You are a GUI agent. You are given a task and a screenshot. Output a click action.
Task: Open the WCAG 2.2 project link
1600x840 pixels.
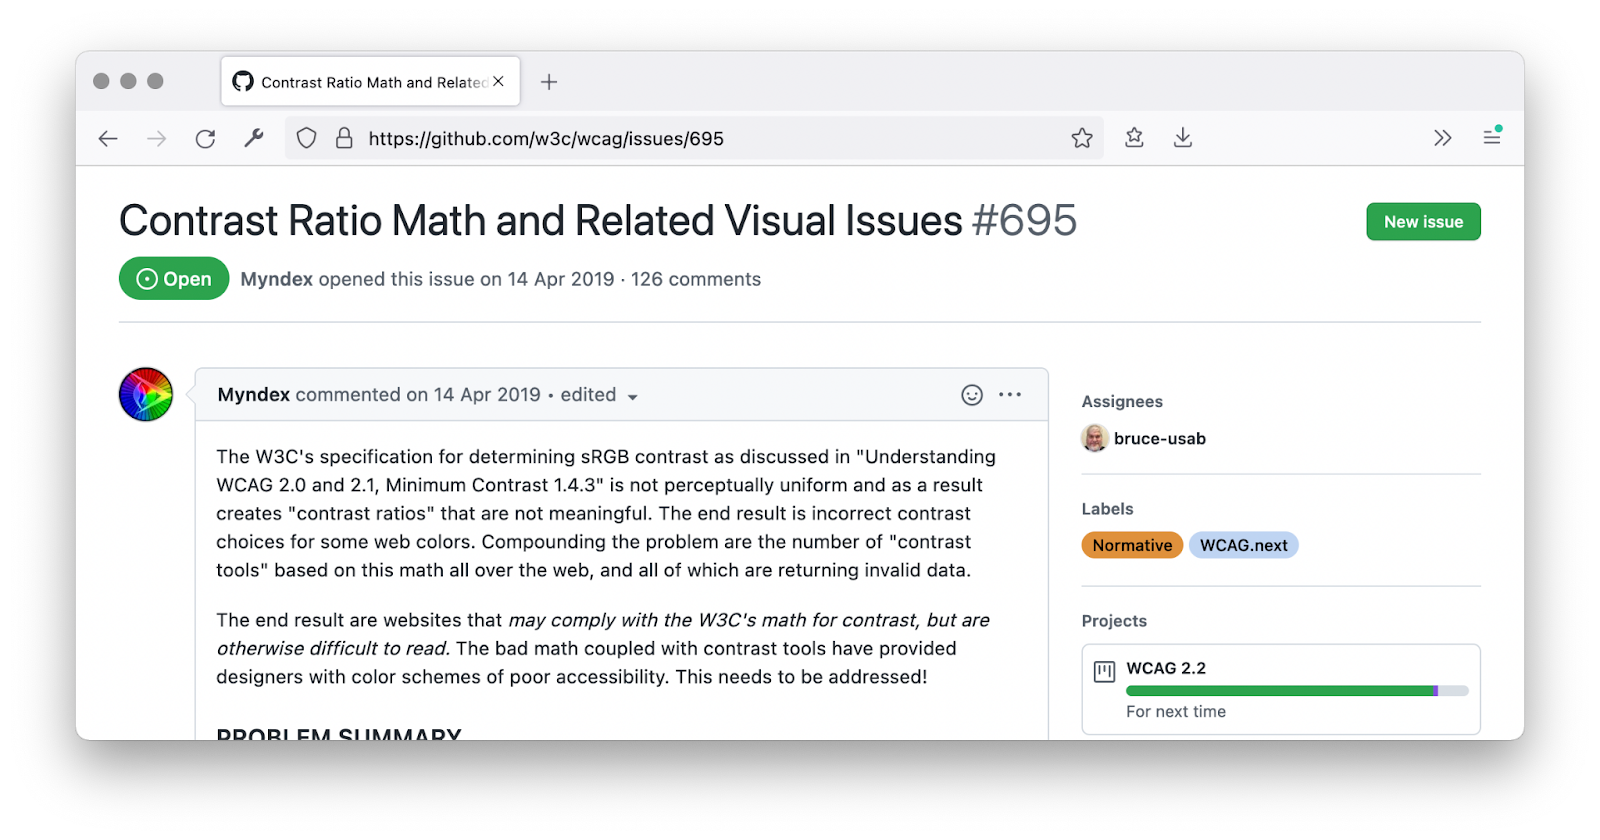coord(1166,668)
